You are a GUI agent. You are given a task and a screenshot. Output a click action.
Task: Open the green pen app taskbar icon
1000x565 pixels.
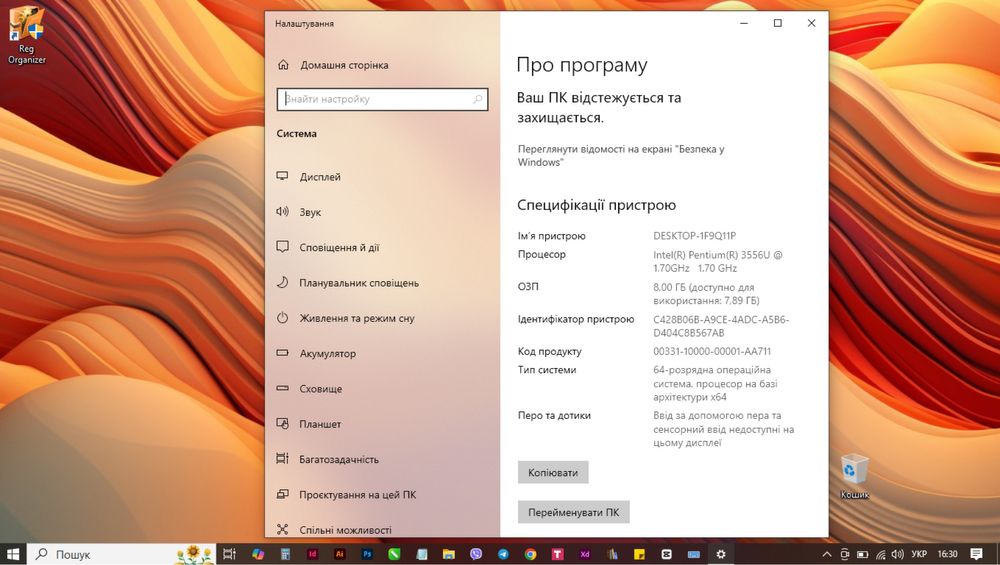(394, 554)
